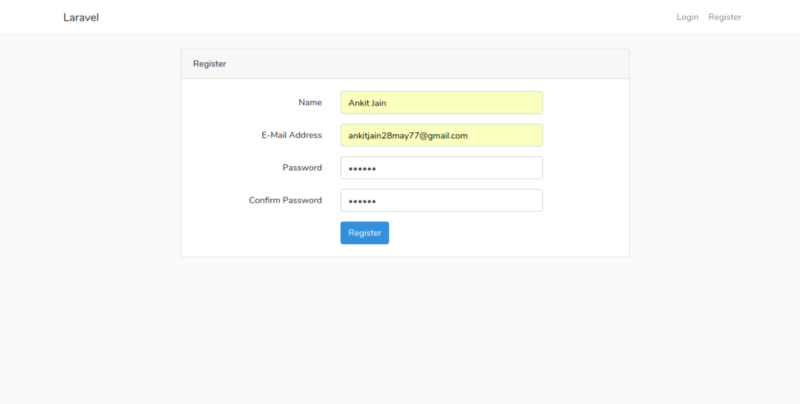Click the Confirm Password label

pos(285,200)
